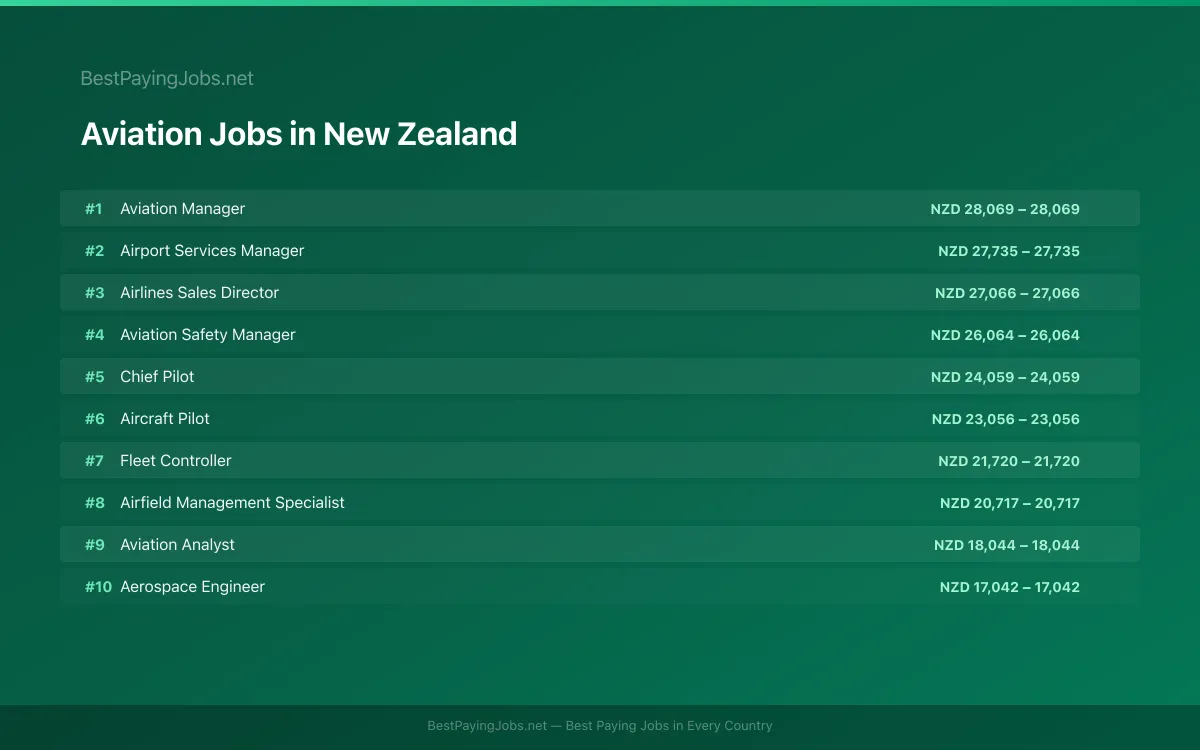Click the 'NZD 23,056 – 23,056' salary value

[1006, 419]
